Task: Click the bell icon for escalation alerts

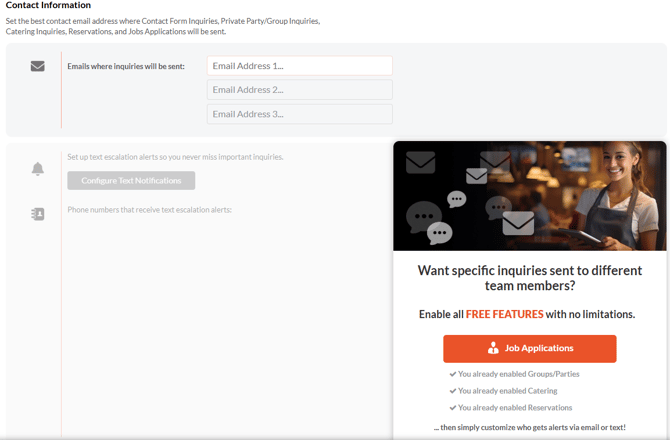Action: [37, 169]
